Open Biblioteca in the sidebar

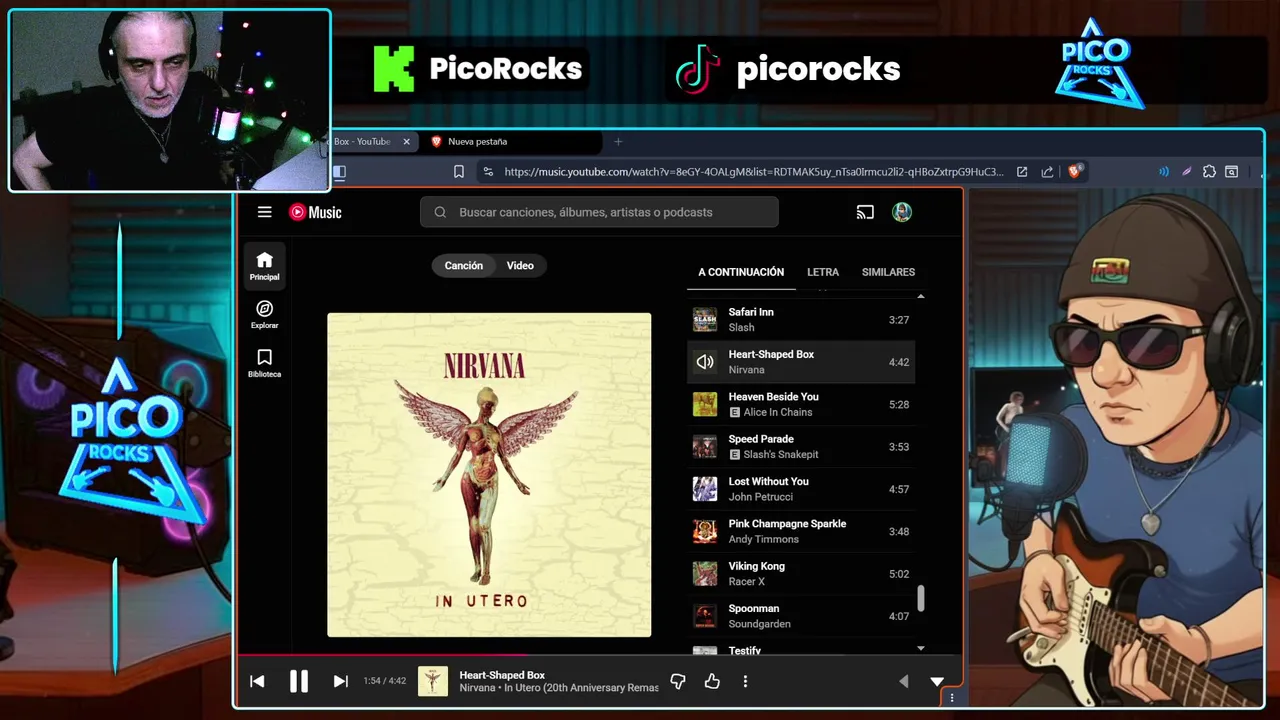264,364
